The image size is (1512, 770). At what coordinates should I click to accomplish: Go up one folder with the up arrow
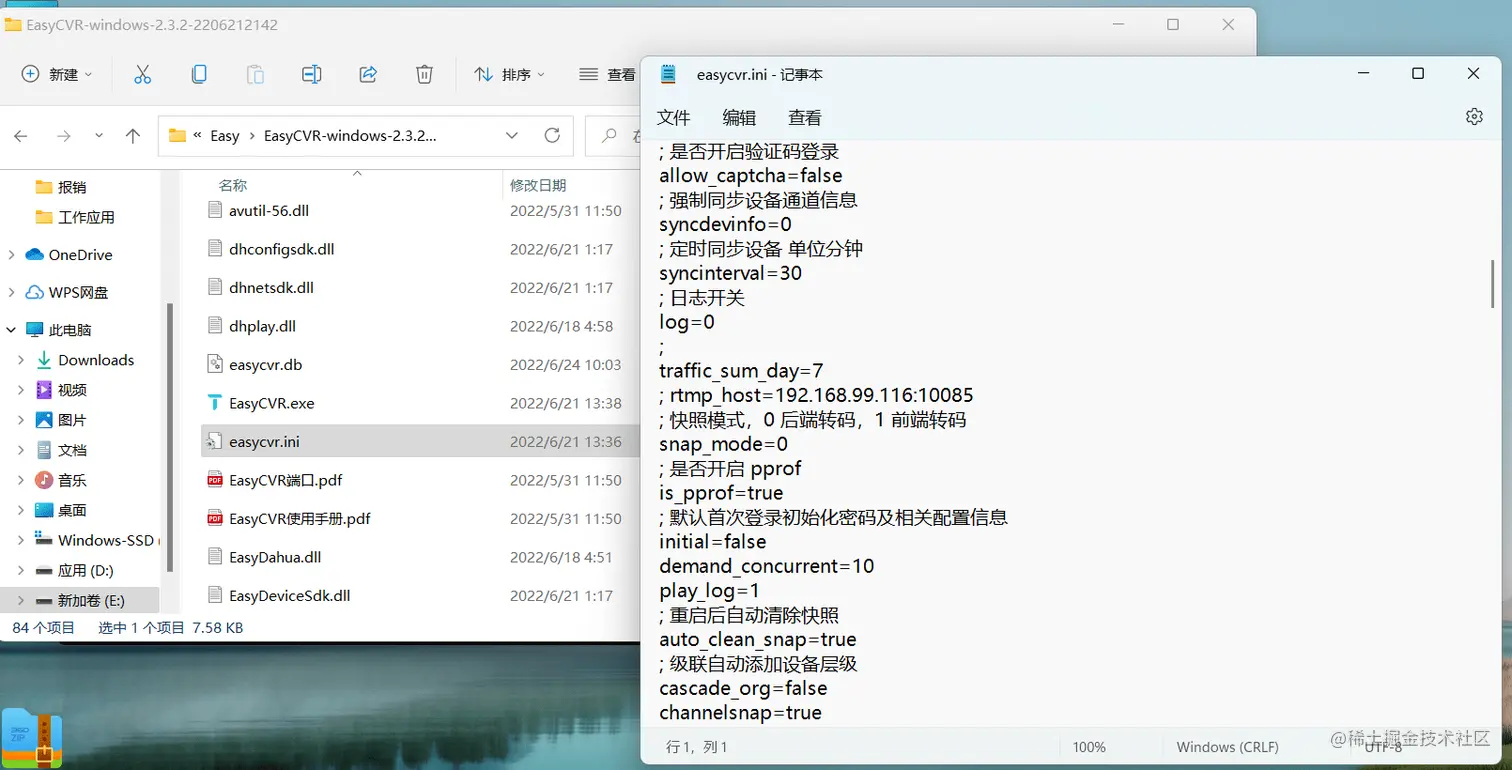(x=132, y=136)
